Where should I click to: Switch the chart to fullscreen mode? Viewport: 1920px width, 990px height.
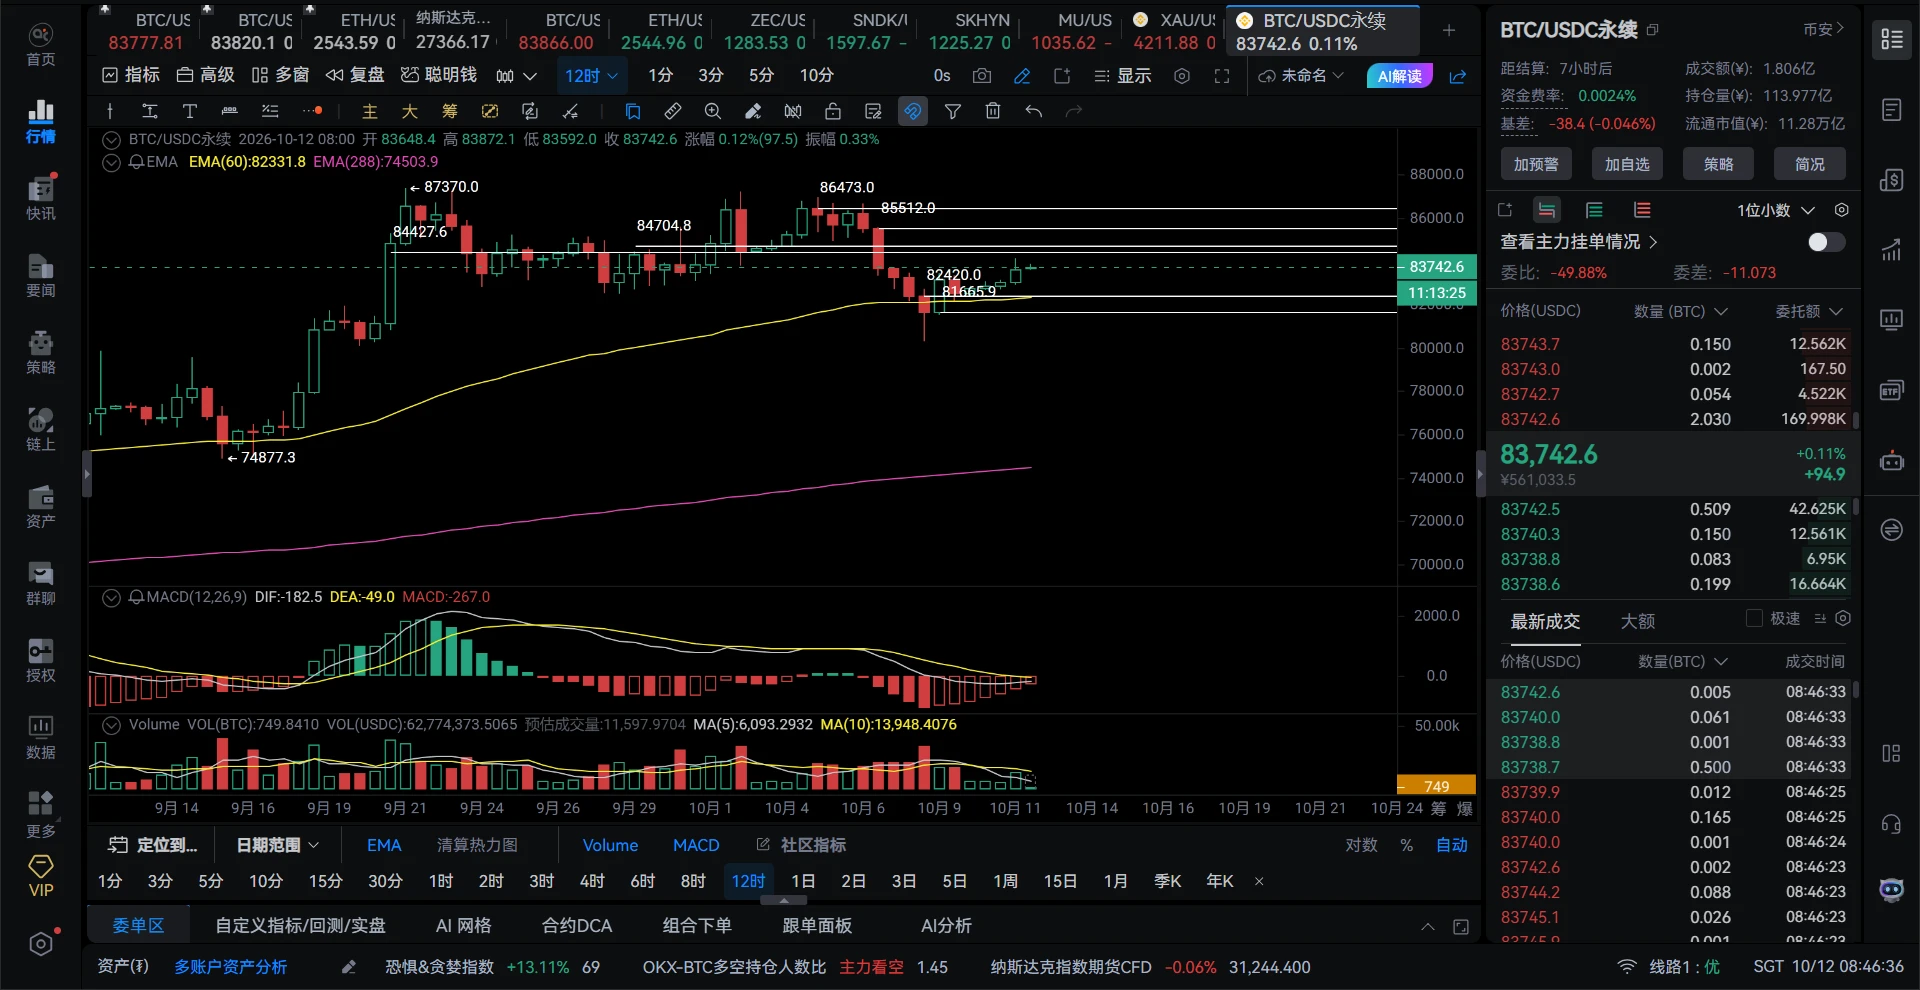point(1222,76)
